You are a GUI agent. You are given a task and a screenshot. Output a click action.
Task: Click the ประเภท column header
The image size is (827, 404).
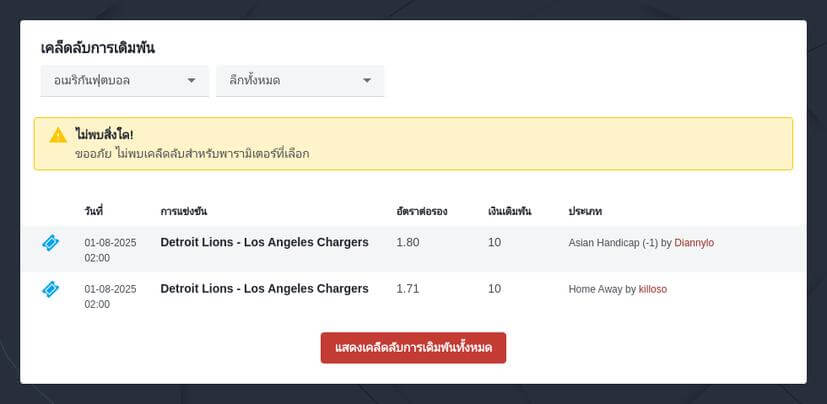click(x=585, y=211)
